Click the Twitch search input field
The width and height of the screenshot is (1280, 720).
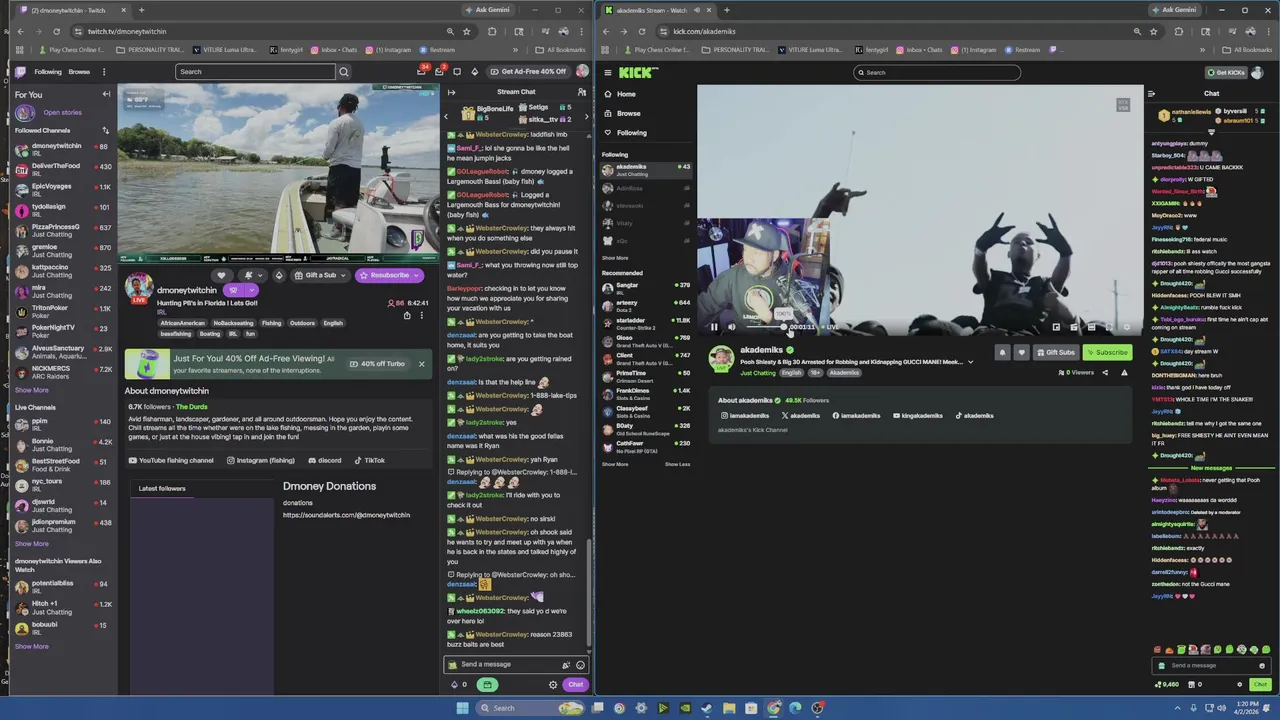click(256, 72)
